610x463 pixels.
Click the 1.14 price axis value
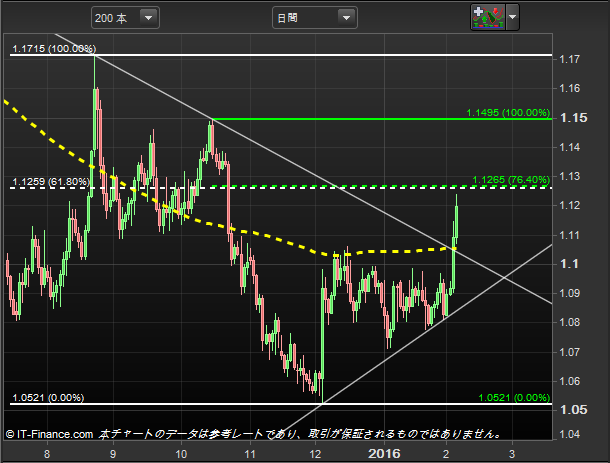point(569,147)
